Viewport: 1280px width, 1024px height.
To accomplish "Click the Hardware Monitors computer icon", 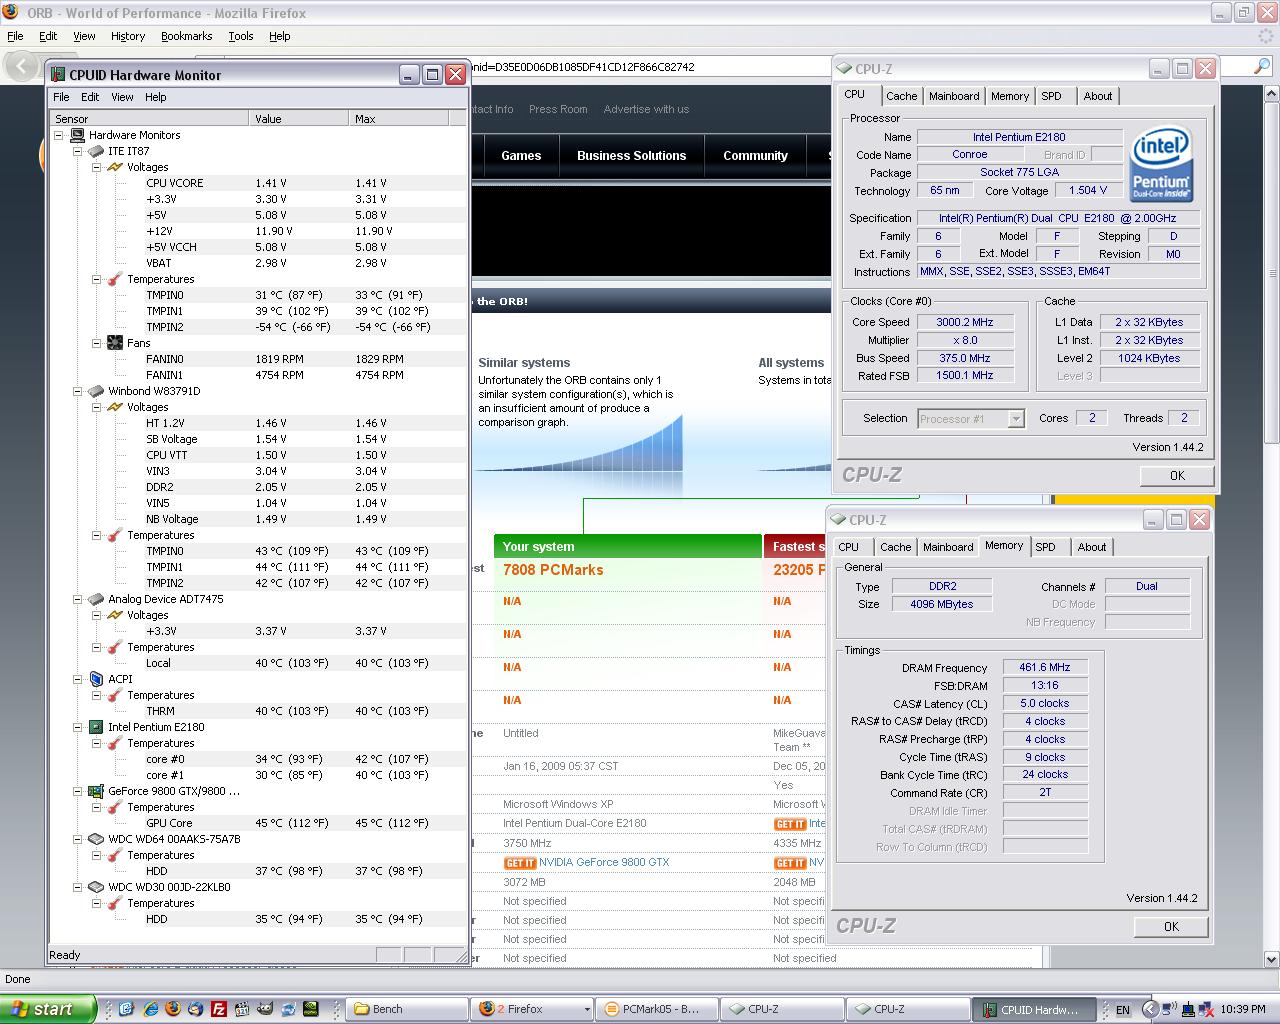I will (77, 135).
